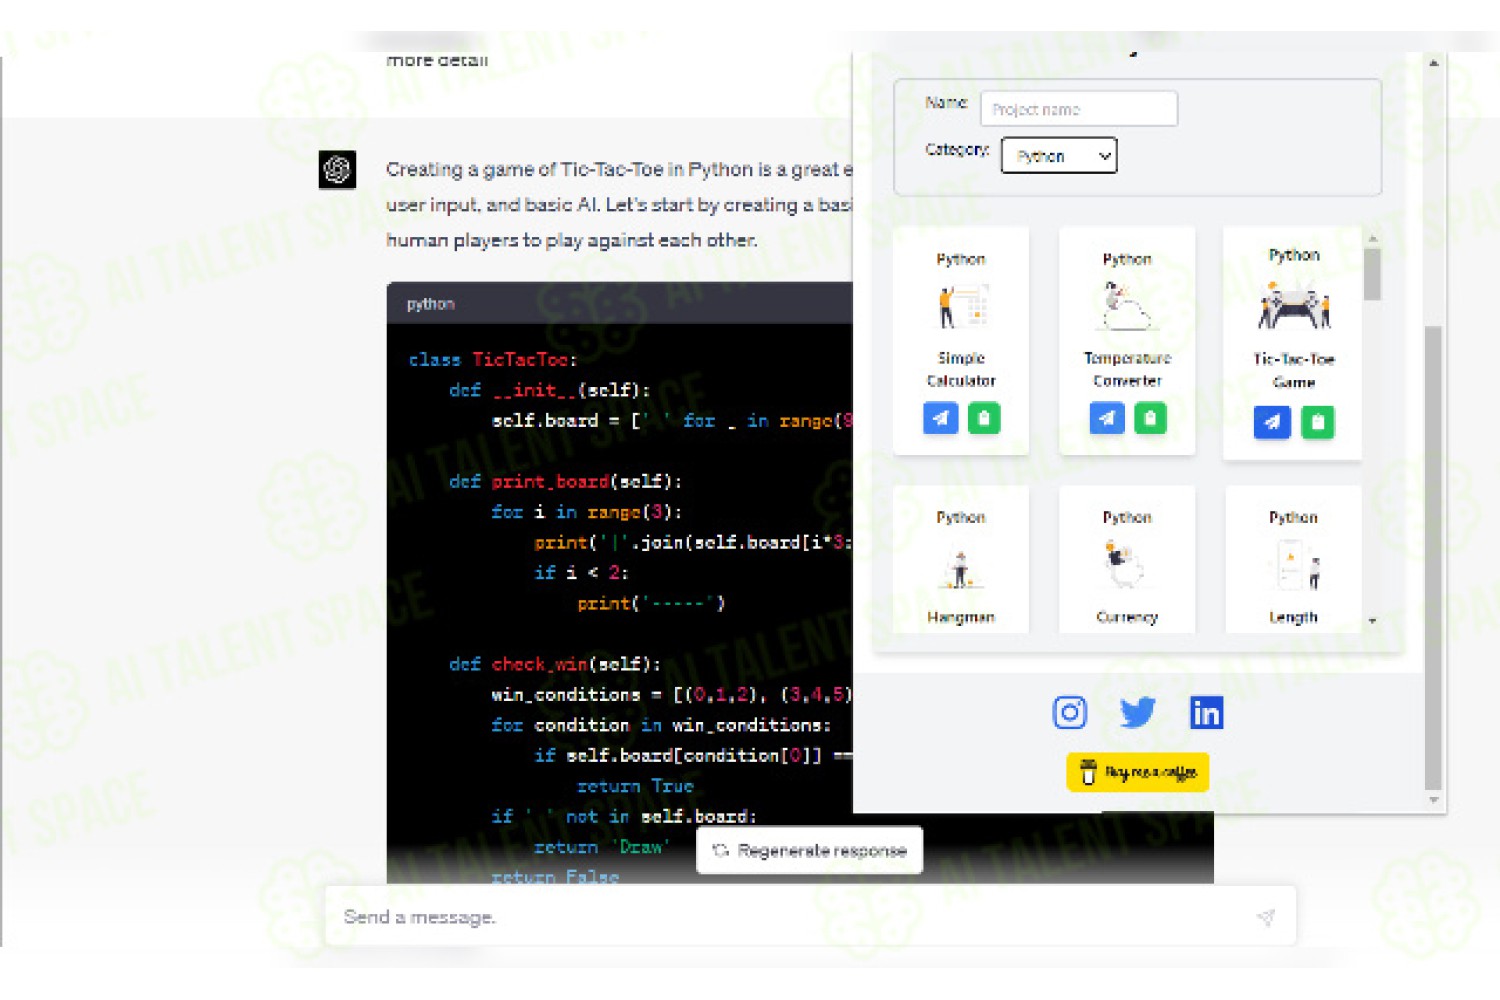The height and width of the screenshot is (1000, 1500).
Task: Click the Name label in the form
Action: 946,102
